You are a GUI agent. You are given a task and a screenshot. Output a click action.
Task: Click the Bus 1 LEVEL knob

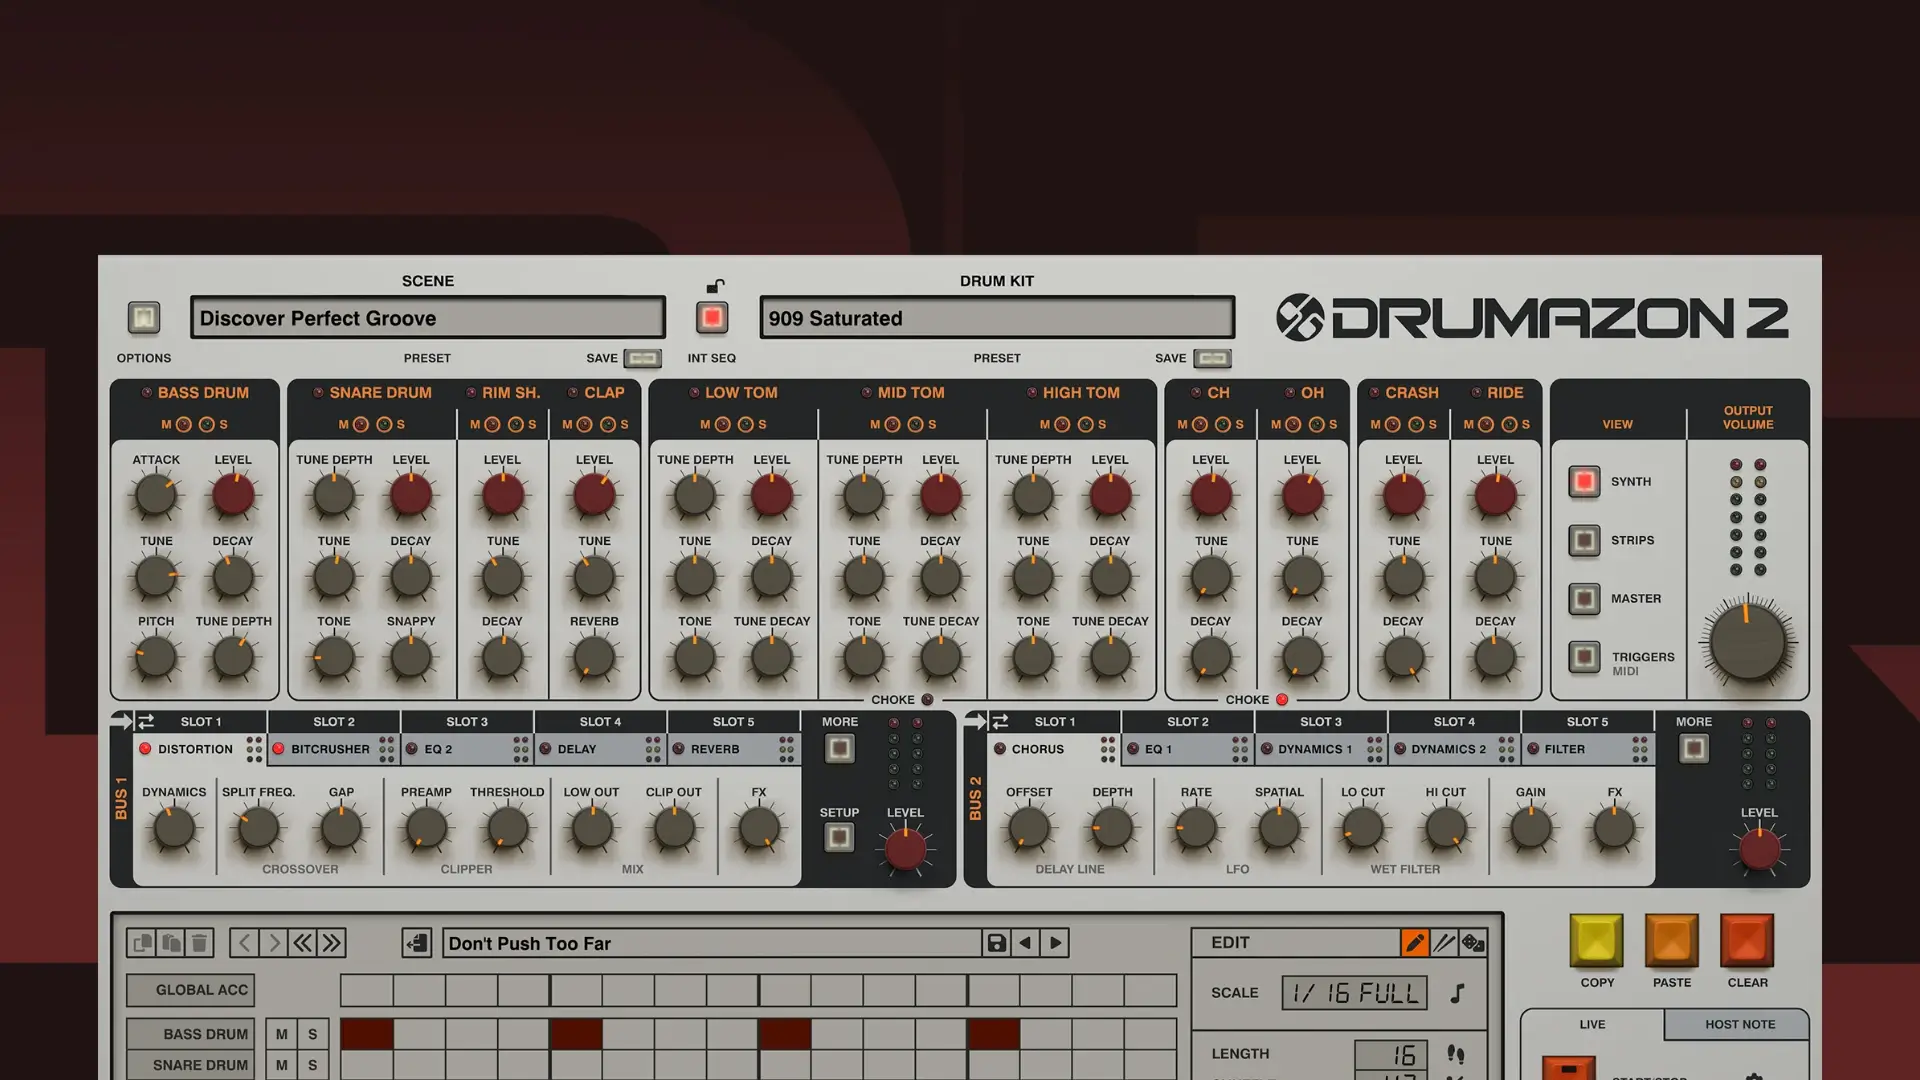tap(905, 849)
